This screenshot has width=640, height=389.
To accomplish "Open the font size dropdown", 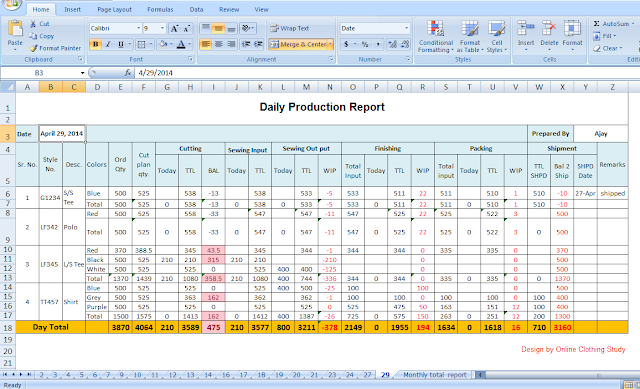I will [162, 28].
